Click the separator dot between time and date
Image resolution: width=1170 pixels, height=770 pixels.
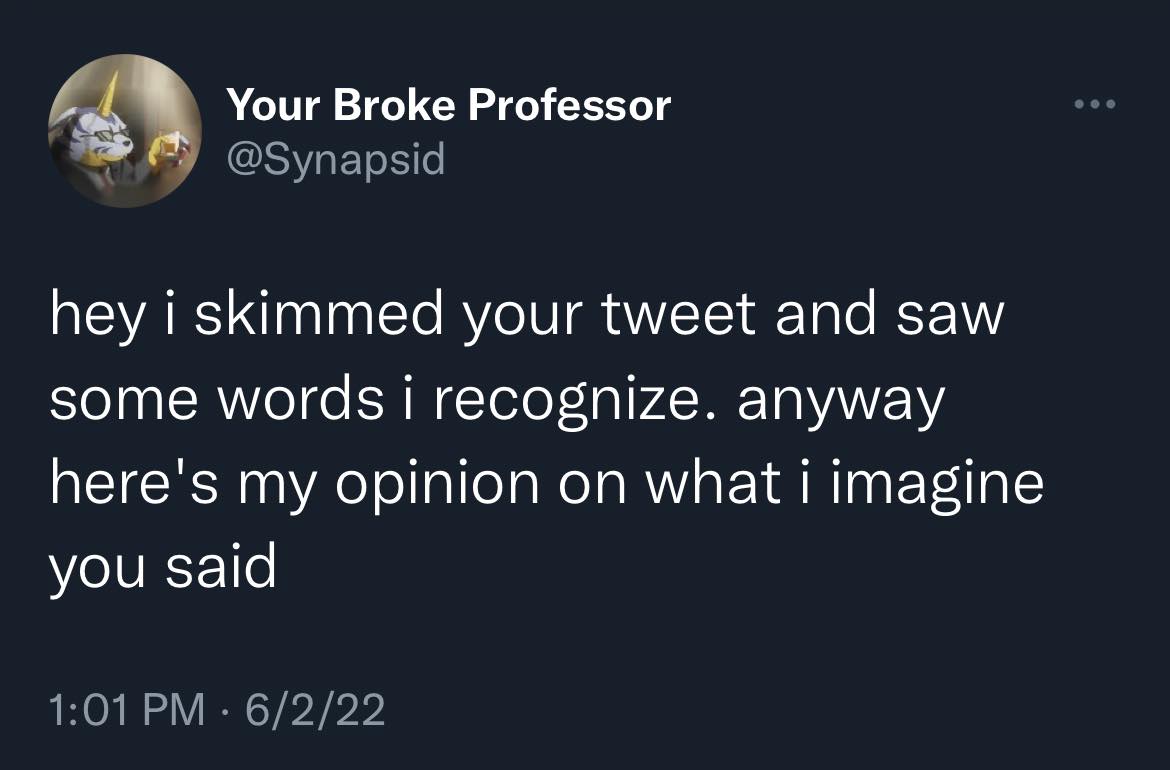222,710
